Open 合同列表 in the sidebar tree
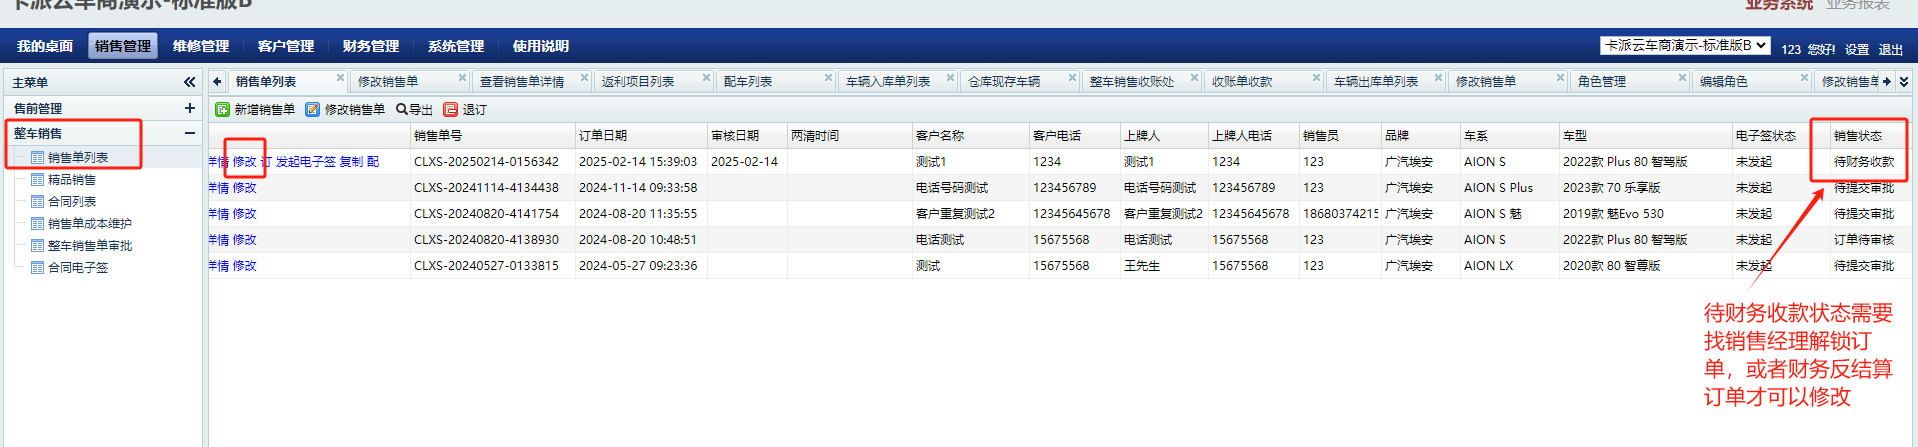This screenshot has height=447, width=1918. tap(72, 202)
